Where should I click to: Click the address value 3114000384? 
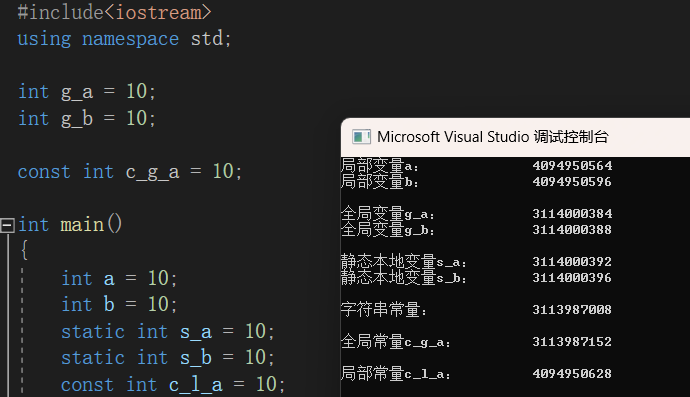(572, 214)
